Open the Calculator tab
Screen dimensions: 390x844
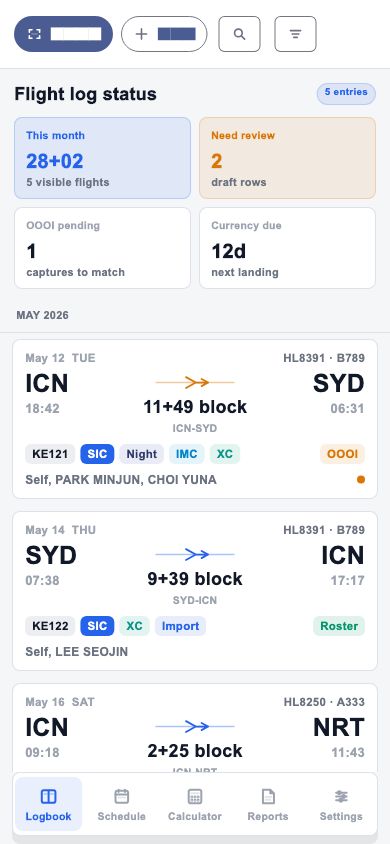(x=195, y=804)
